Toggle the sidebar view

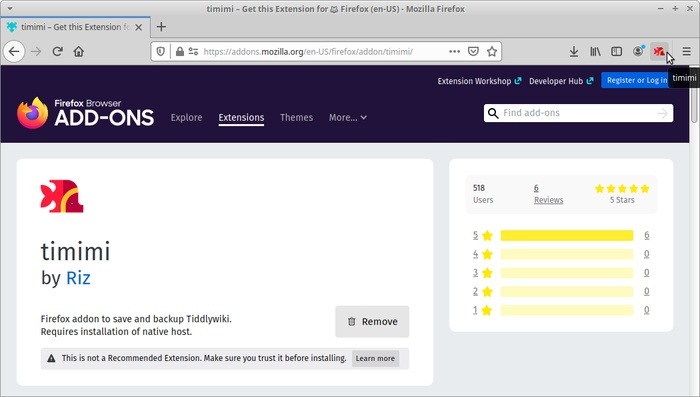[617, 52]
